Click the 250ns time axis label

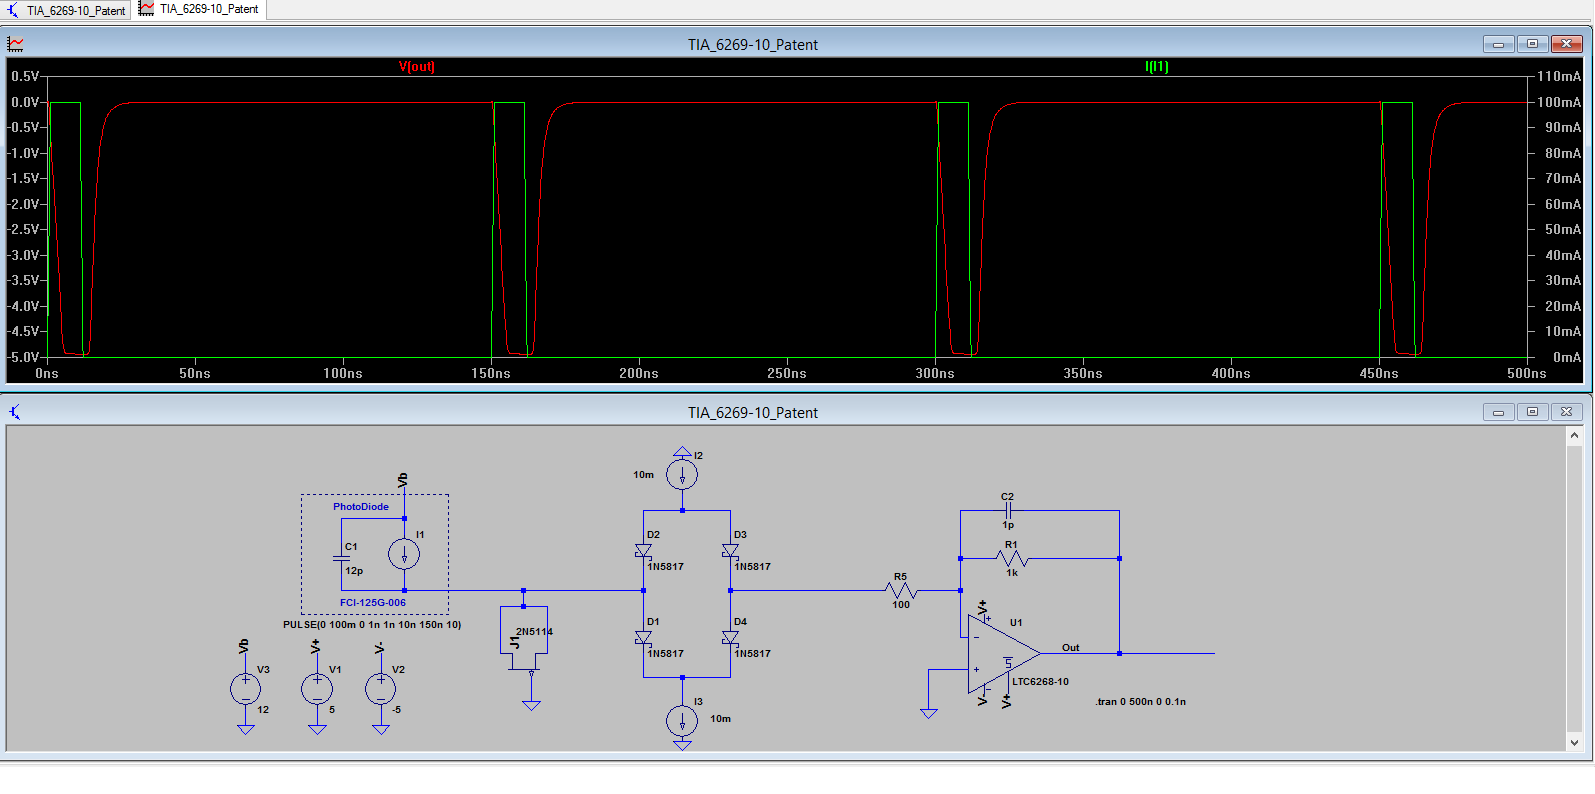[x=787, y=373]
